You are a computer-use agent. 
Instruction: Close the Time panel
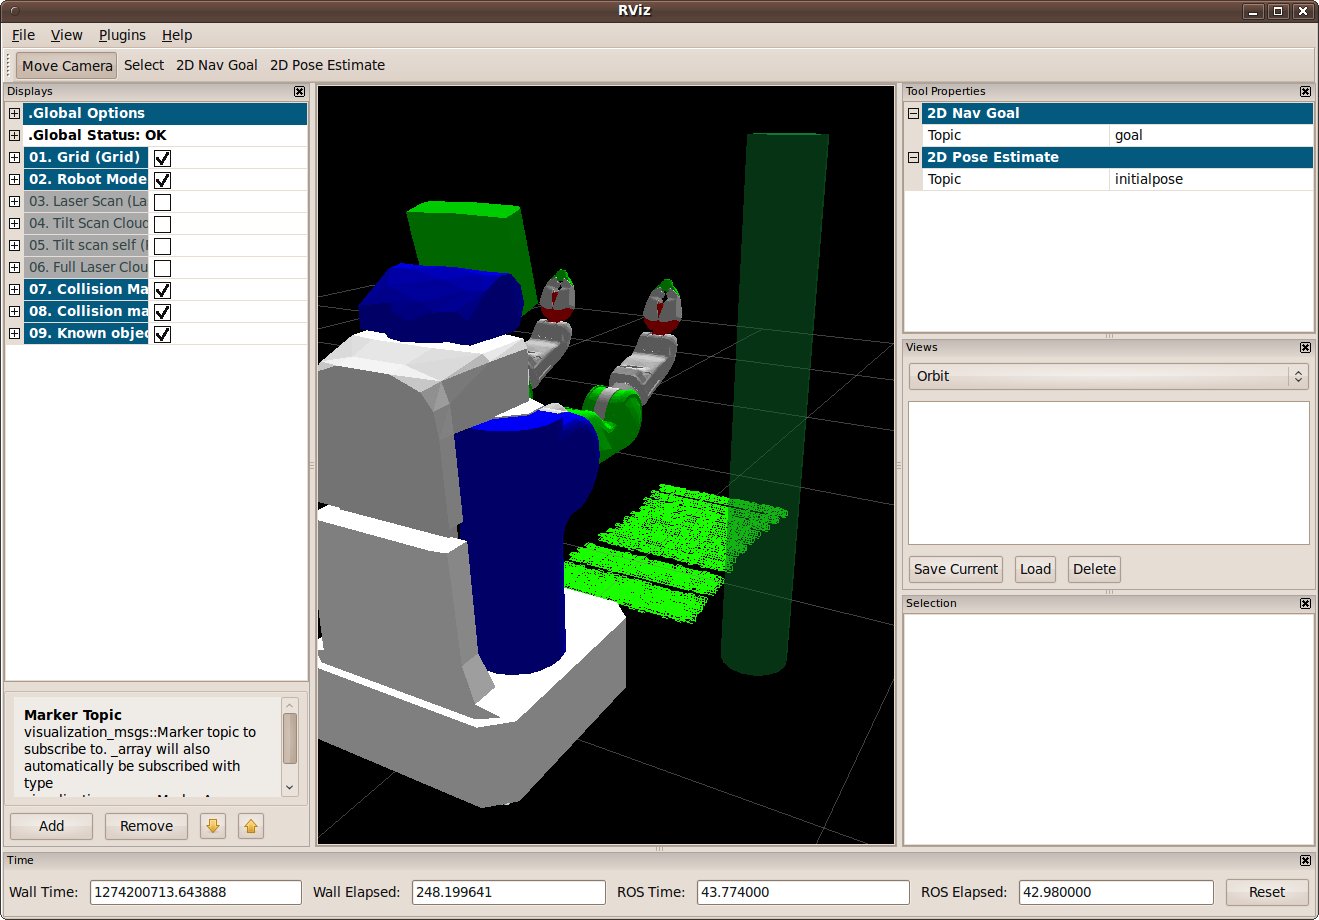pyautogui.click(x=1305, y=861)
